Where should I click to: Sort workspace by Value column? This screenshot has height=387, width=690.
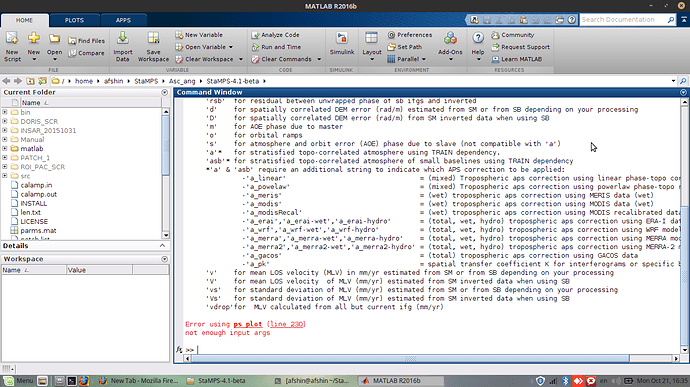[x=99, y=270]
